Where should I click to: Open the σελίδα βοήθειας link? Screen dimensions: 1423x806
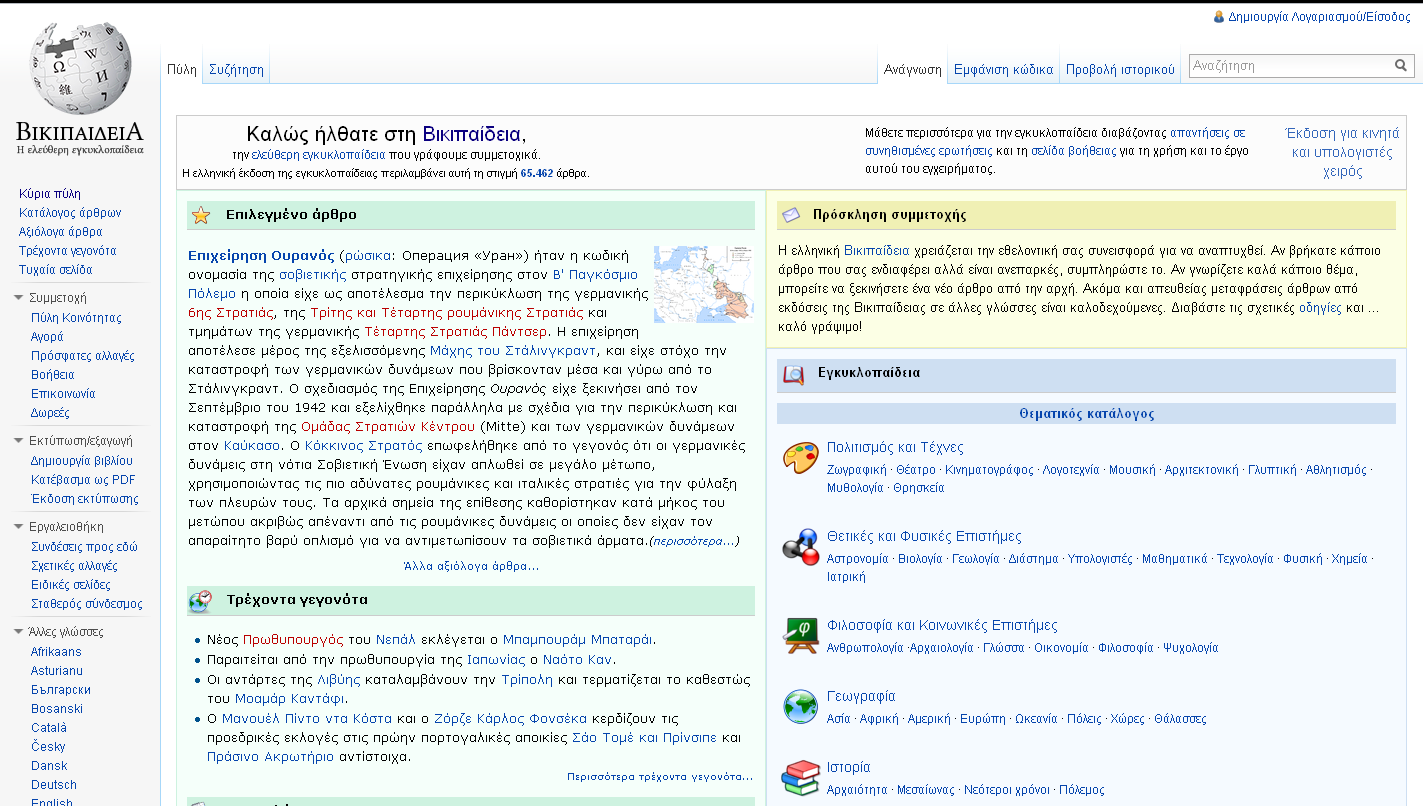1073,151
